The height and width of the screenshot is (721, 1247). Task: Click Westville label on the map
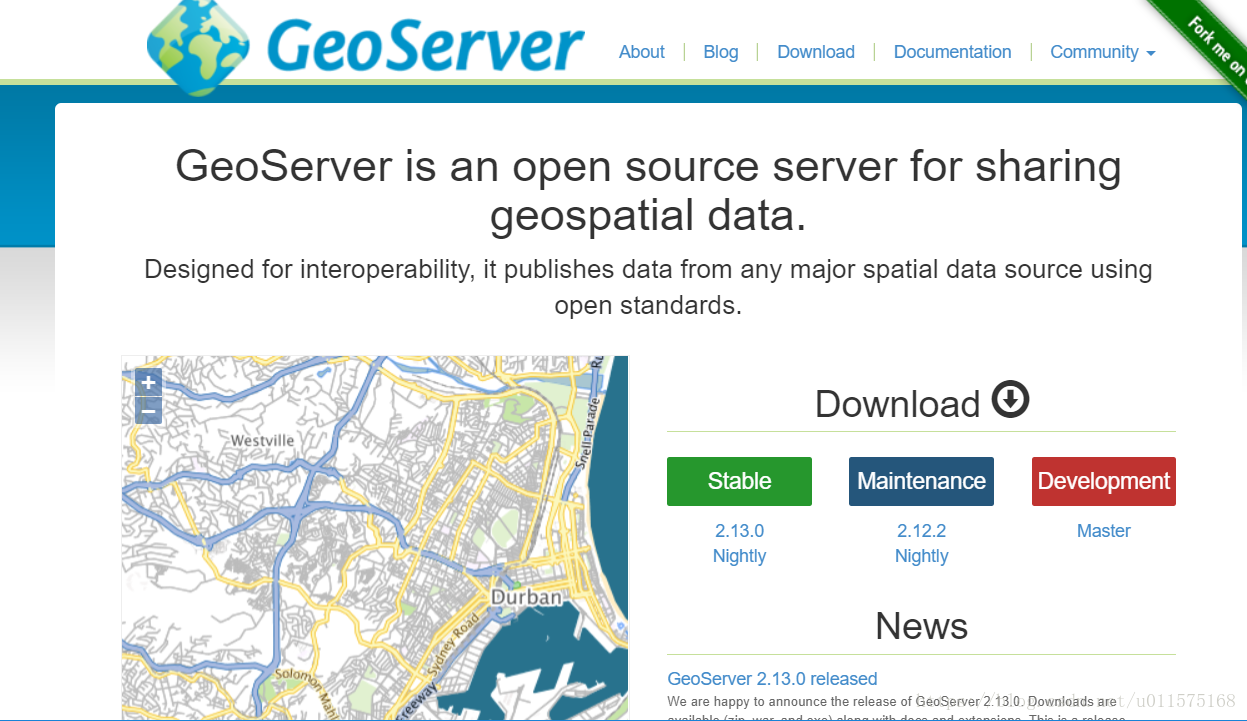tap(263, 440)
